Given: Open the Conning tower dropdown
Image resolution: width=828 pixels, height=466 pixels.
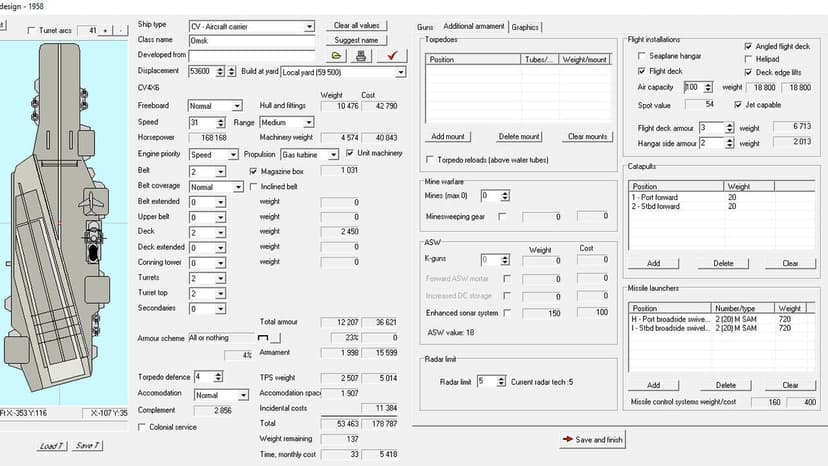Looking at the screenshot, I should [221, 263].
